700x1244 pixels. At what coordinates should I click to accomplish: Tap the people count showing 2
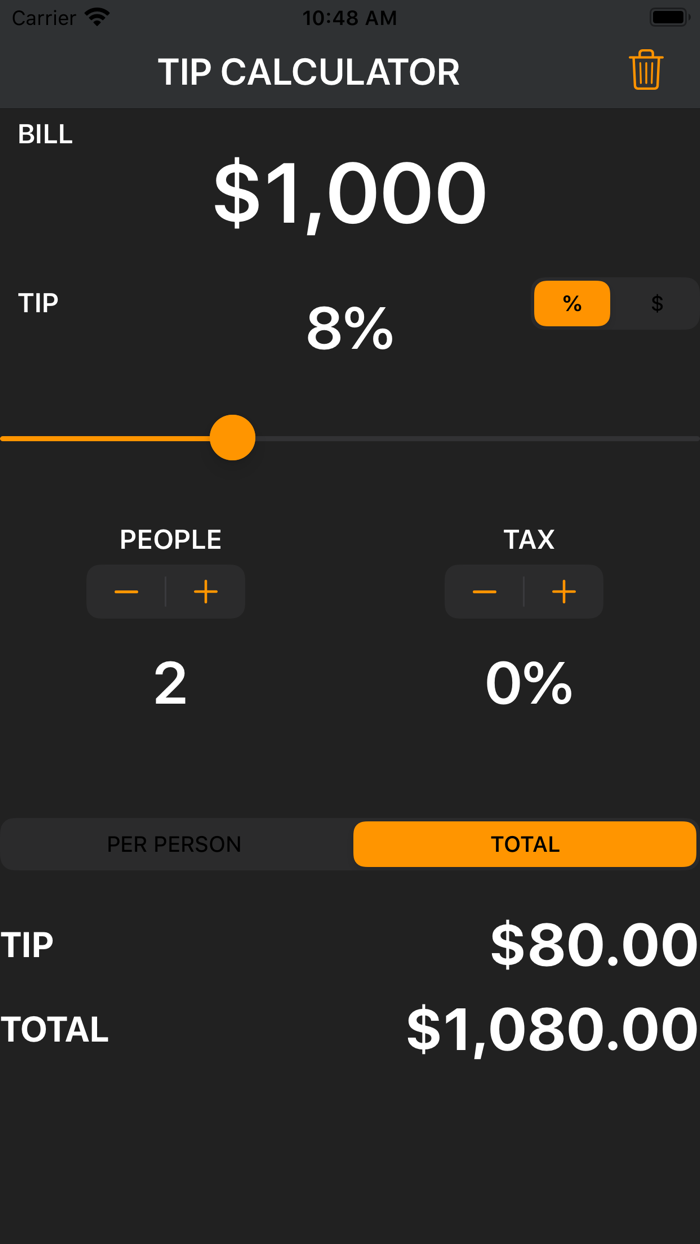point(170,683)
